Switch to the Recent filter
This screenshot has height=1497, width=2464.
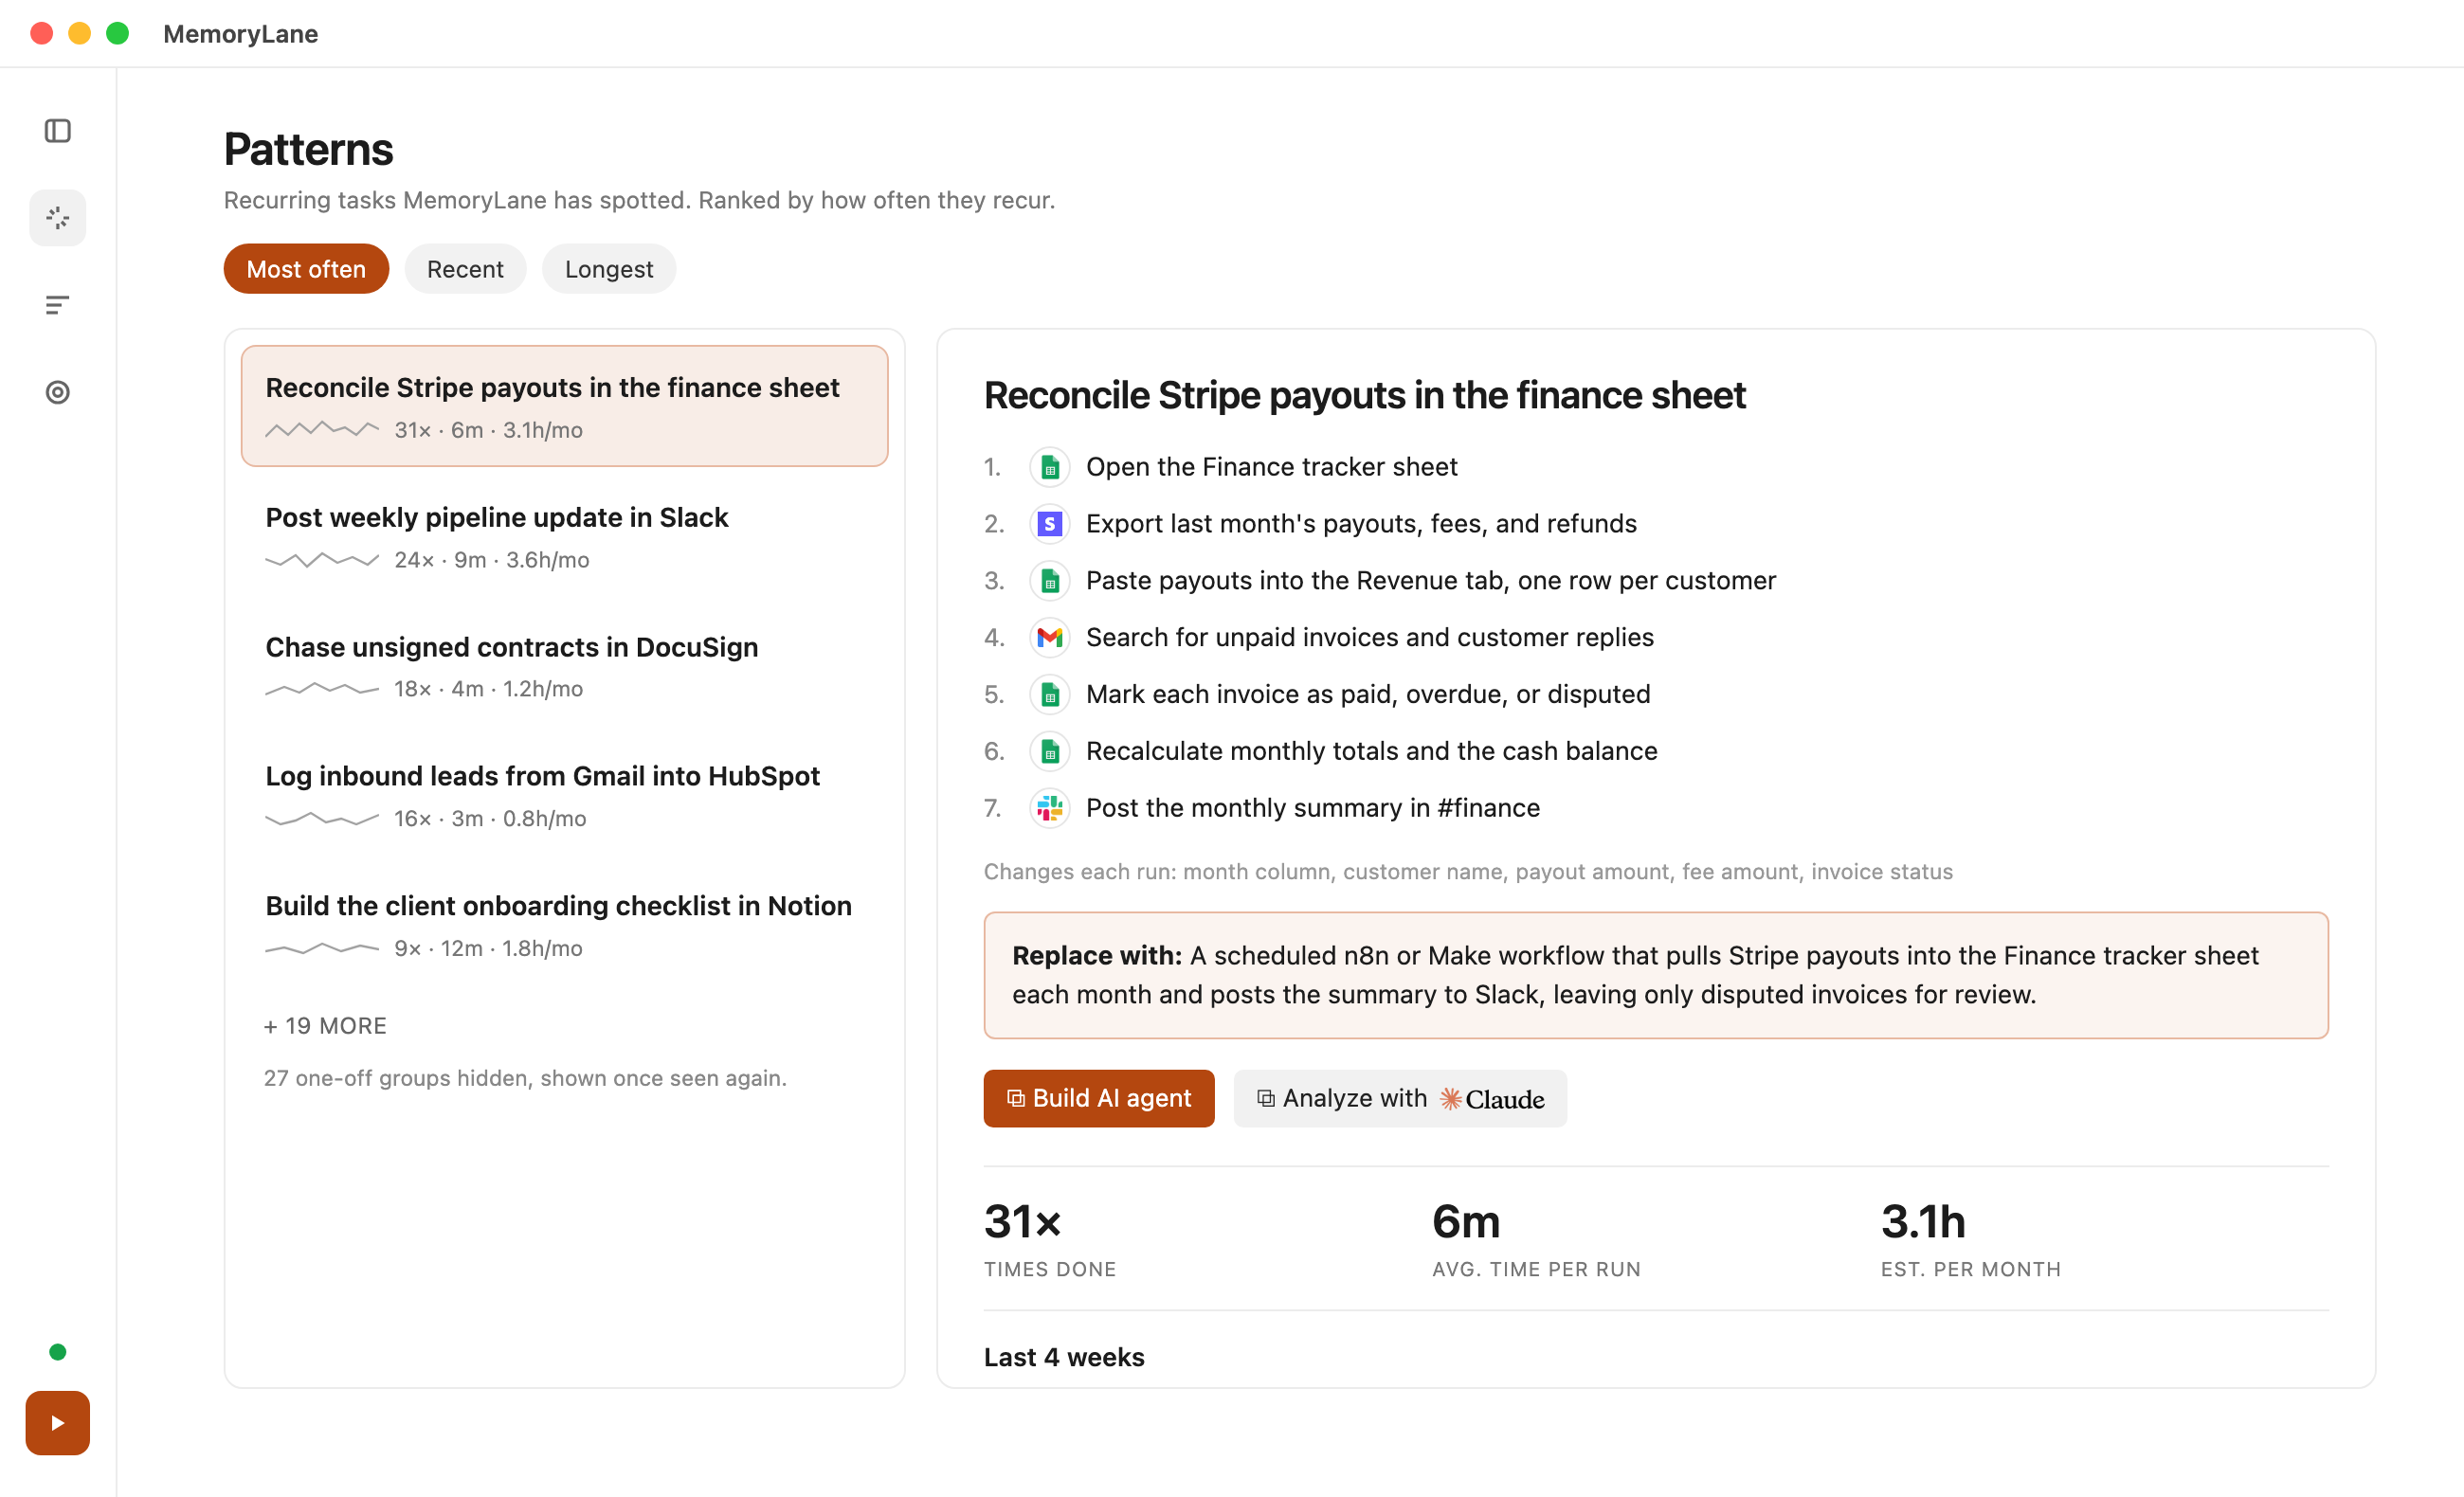(x=465, y=269)
